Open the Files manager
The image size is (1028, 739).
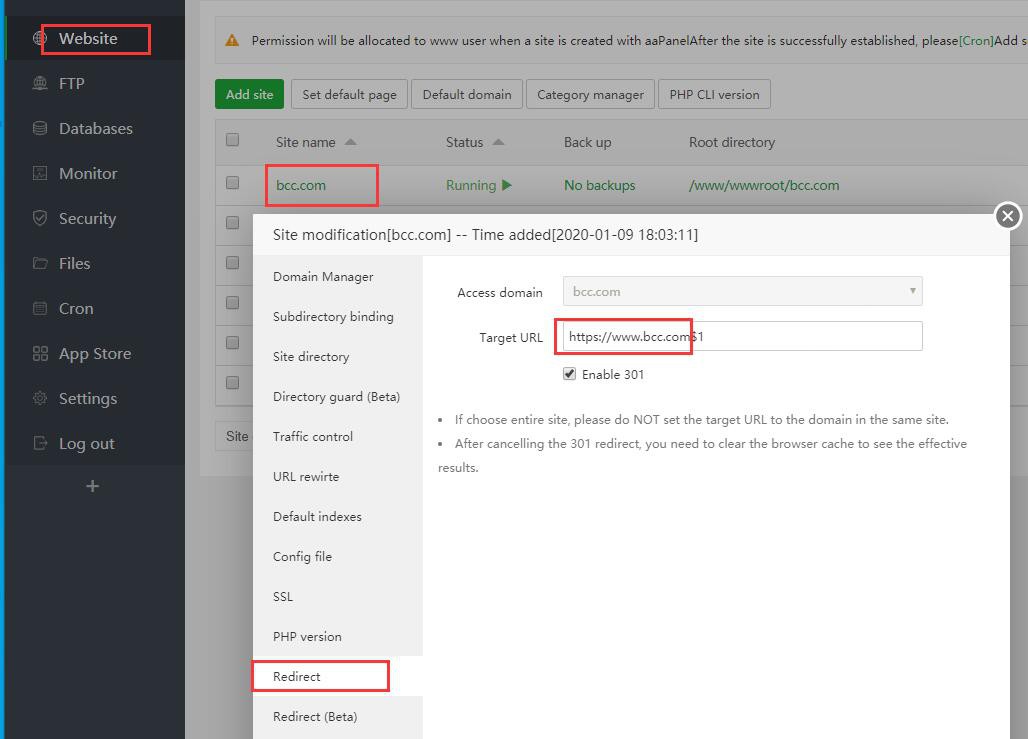click(74, 263)
